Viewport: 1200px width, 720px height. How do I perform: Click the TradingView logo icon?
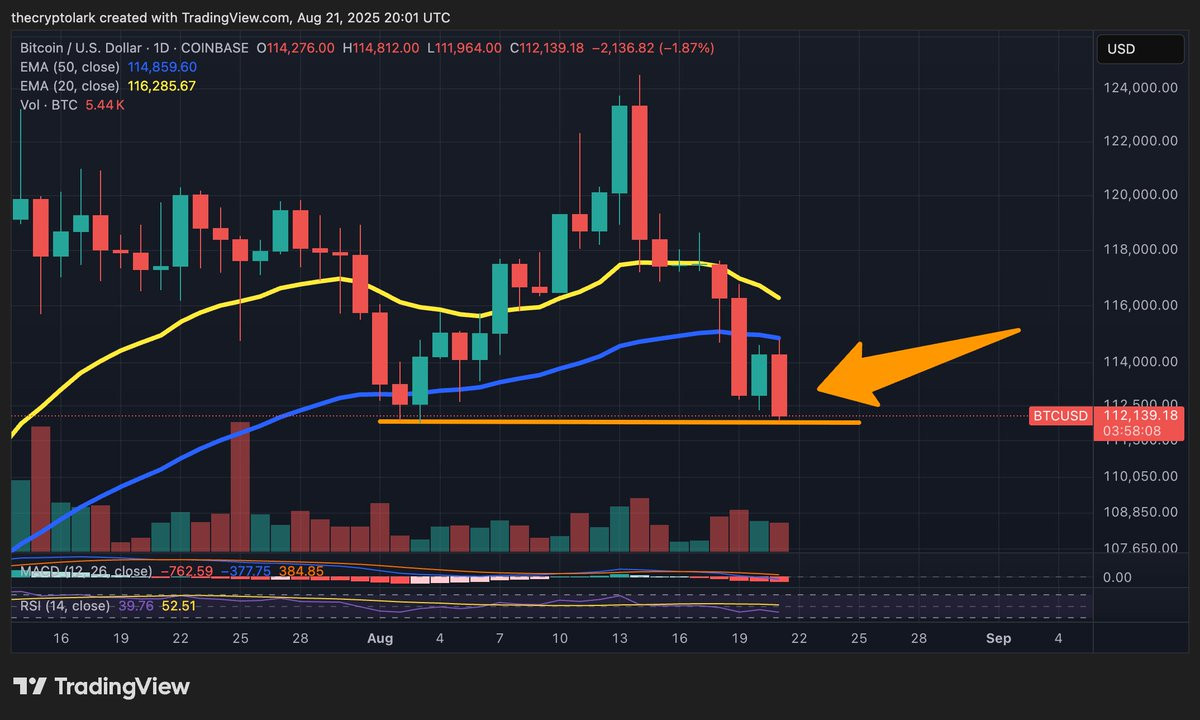coord(30,687)
